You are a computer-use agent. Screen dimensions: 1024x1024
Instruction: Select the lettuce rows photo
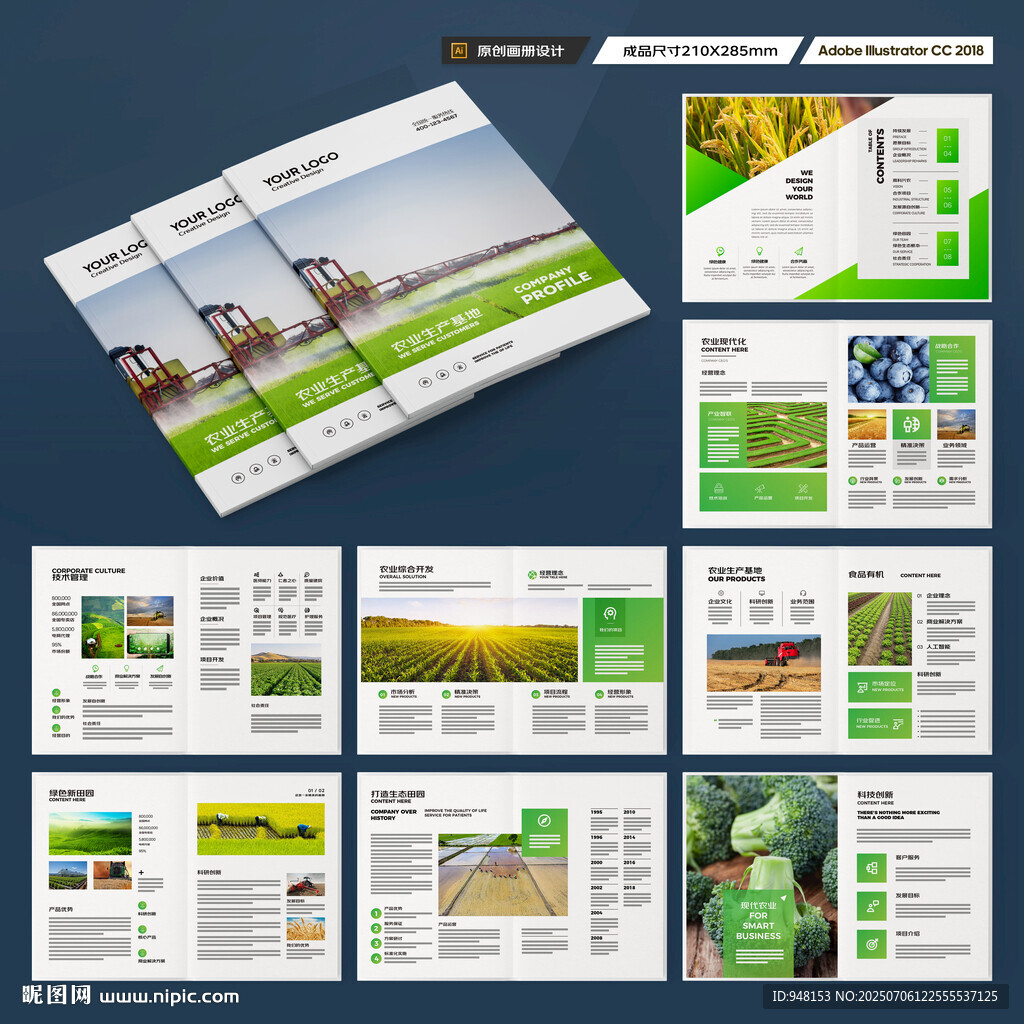(880, 629)
